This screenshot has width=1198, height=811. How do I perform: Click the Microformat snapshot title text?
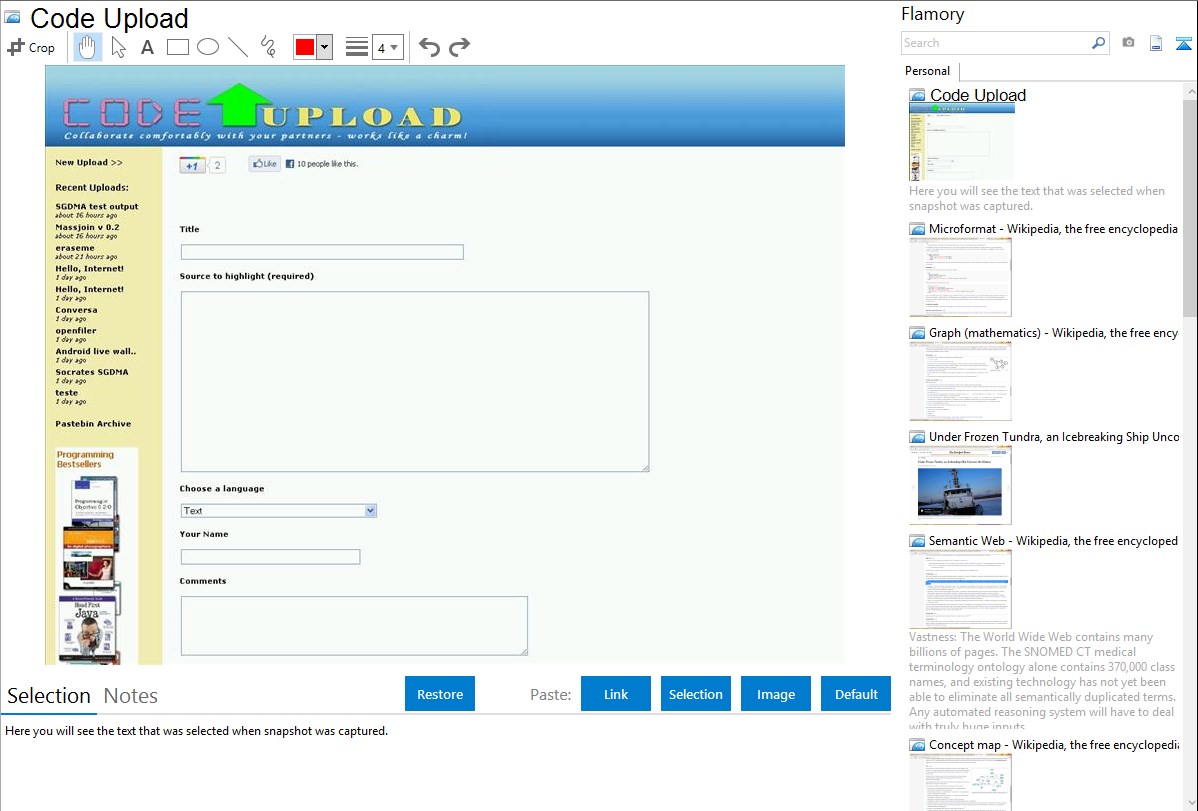(1053, 229)
